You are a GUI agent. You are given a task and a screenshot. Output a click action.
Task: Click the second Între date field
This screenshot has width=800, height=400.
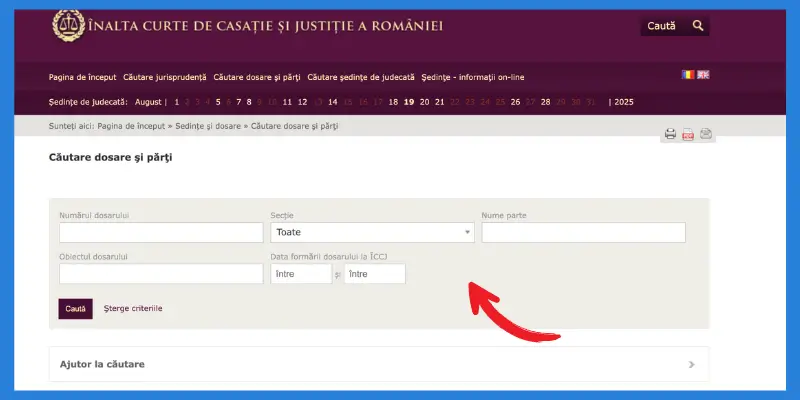pos(375,273)
